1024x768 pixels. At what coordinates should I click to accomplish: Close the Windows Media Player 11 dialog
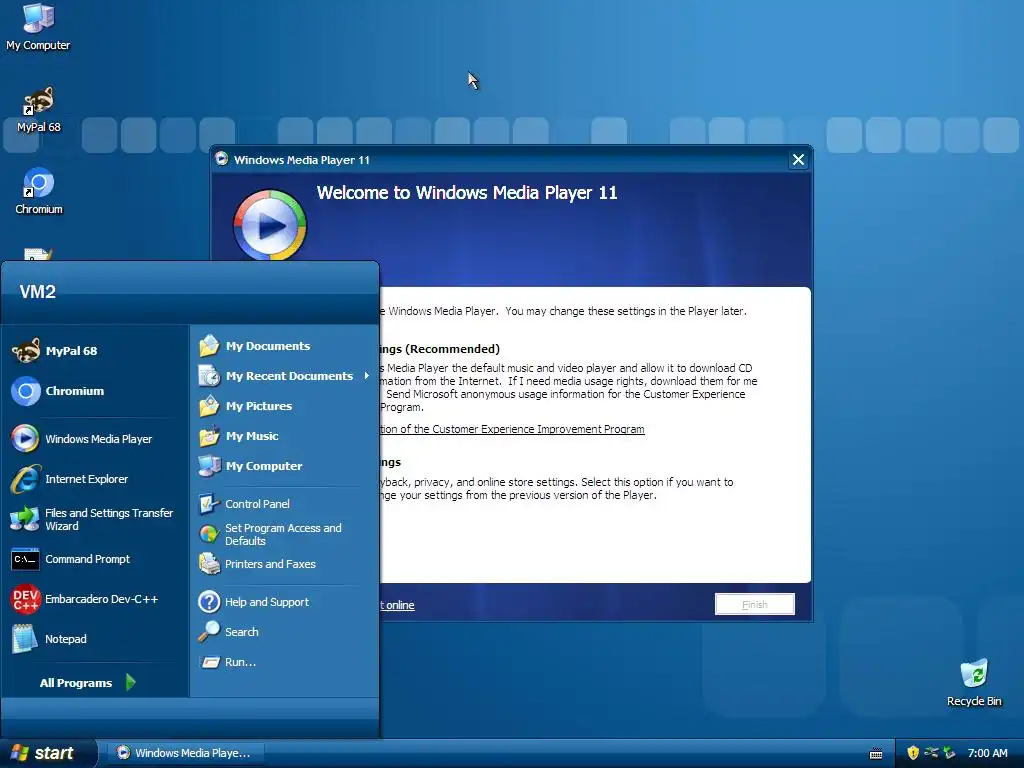[798, 160]
